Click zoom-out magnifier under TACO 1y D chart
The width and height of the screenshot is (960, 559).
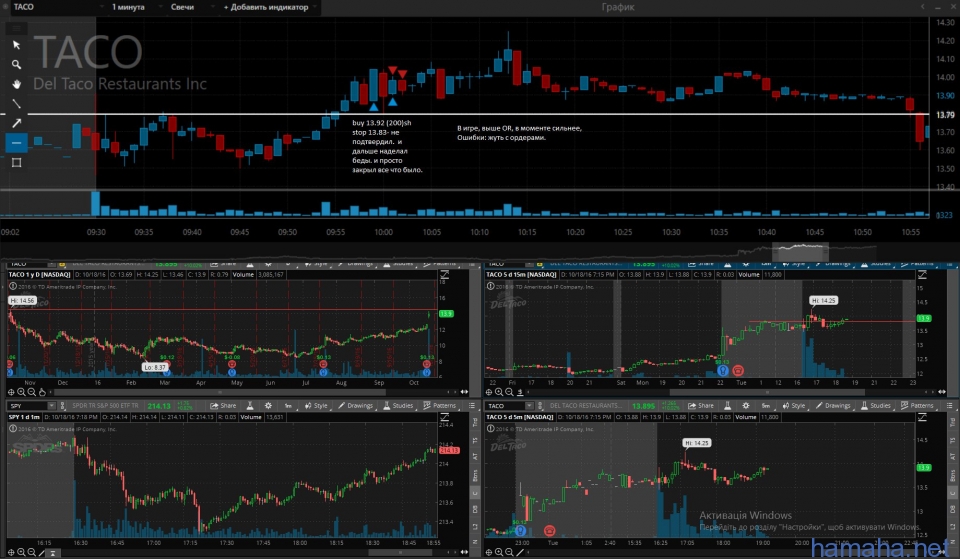click(x=32, y=392)
